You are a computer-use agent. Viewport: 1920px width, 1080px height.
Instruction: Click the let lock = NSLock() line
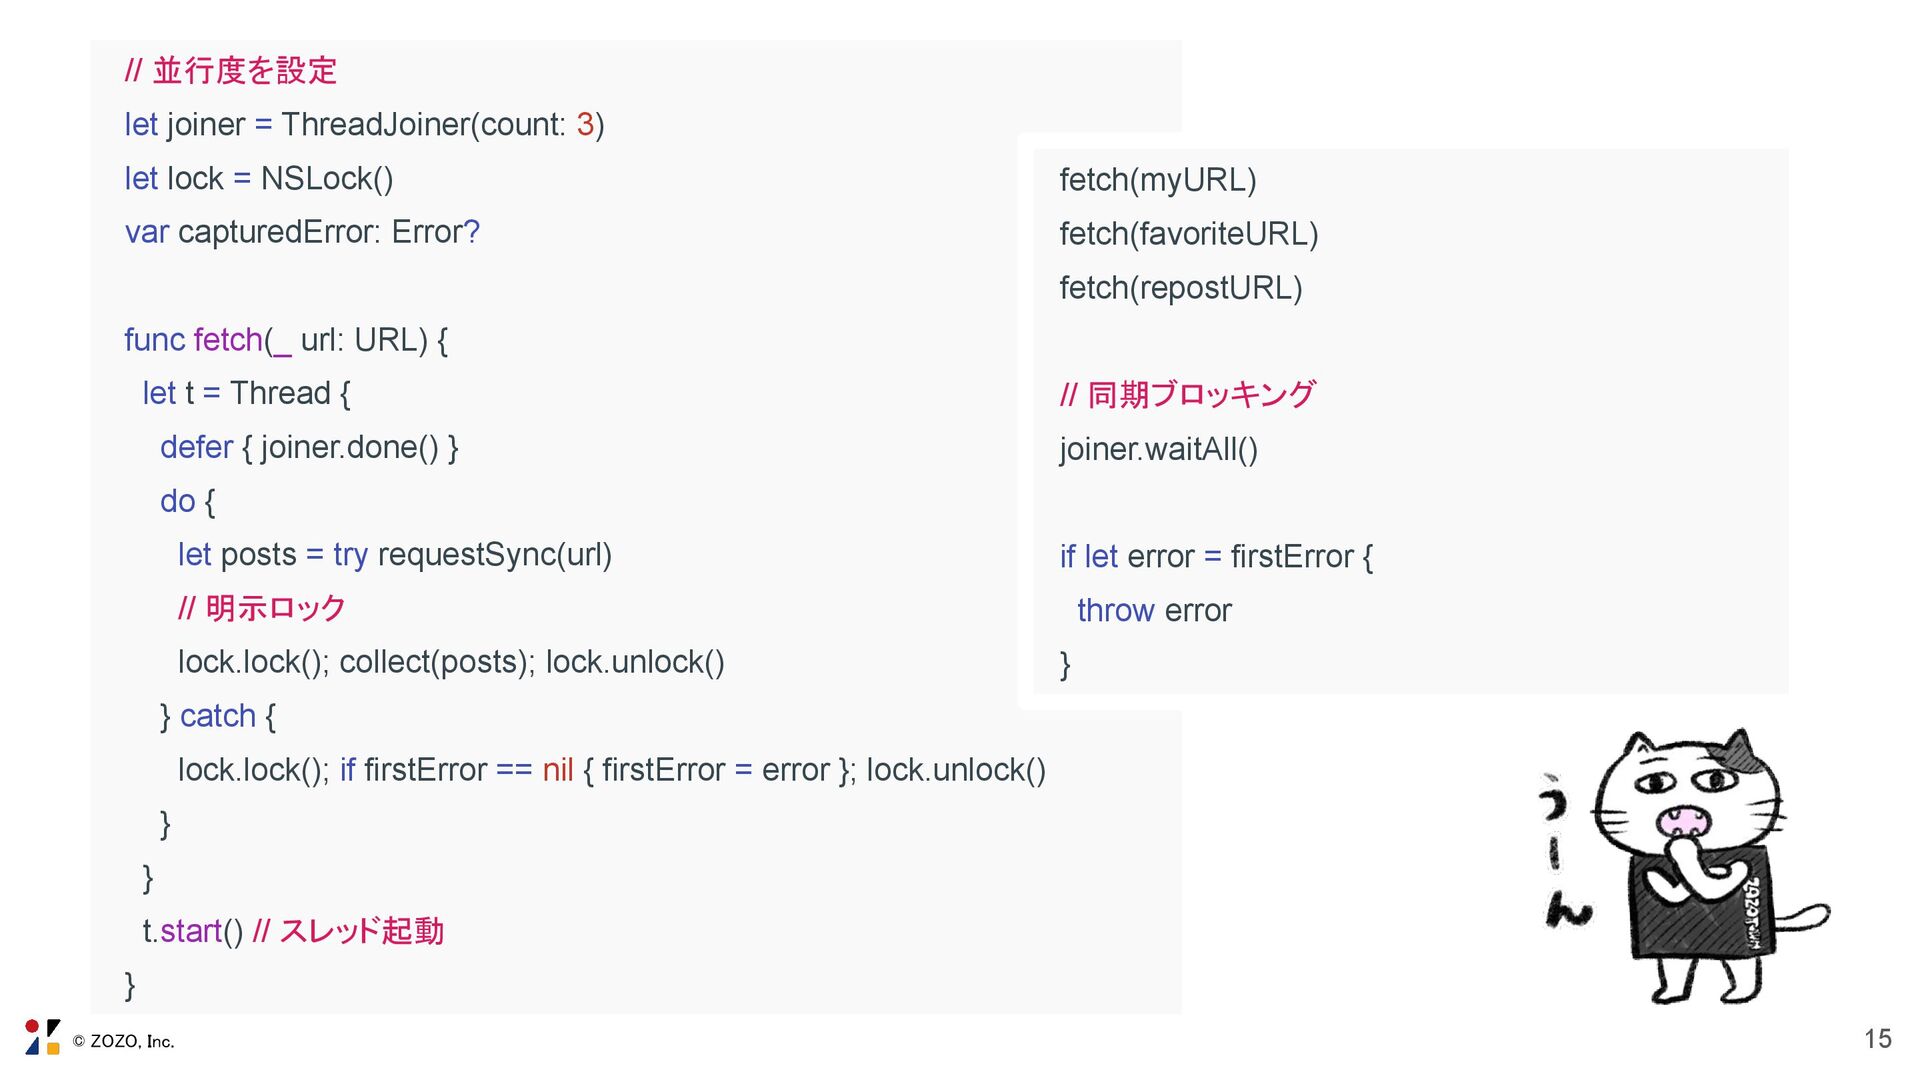click(259, 179)
